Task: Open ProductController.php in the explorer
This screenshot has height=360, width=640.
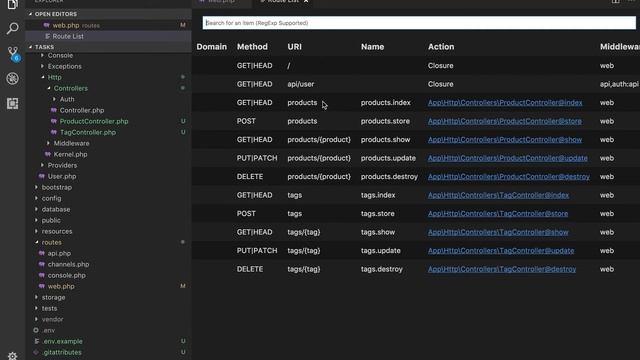Action: point(94,121)
